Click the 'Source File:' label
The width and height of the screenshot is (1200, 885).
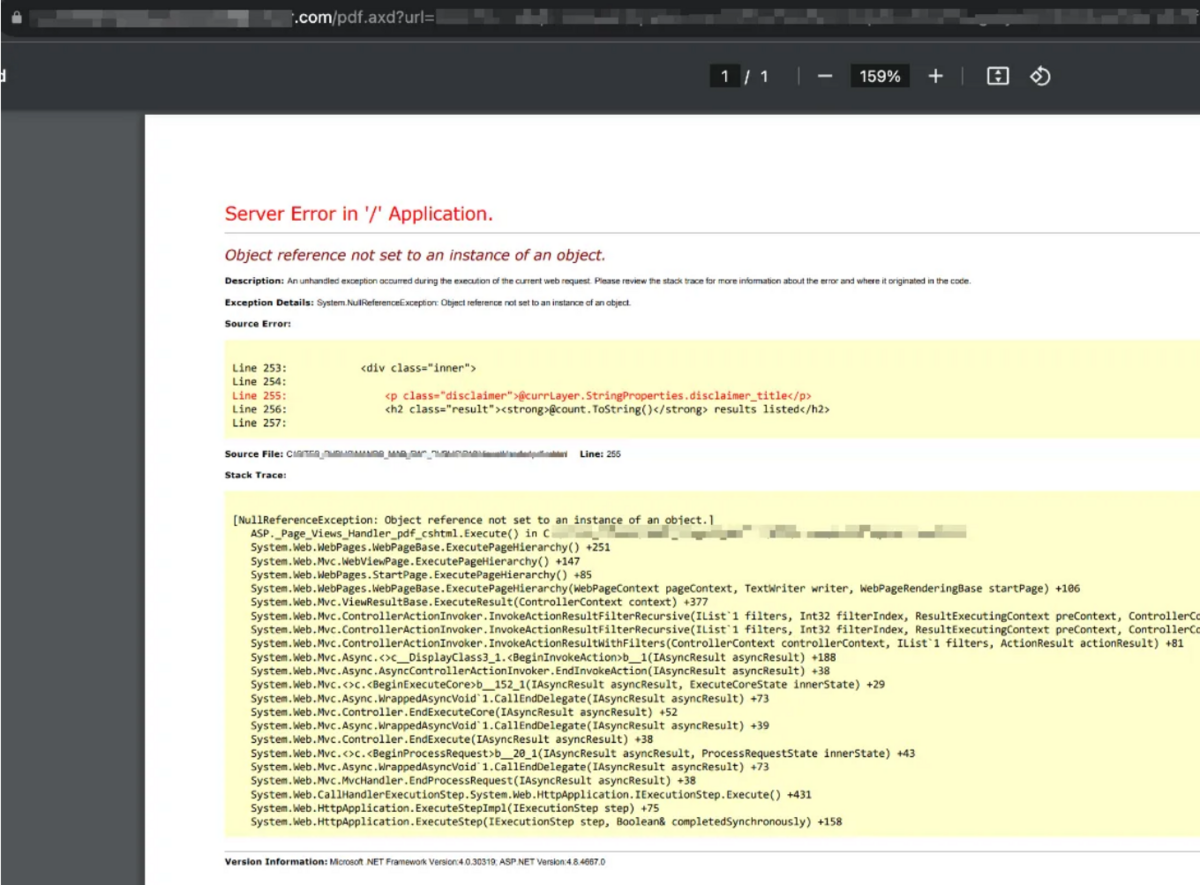(254, 454)
